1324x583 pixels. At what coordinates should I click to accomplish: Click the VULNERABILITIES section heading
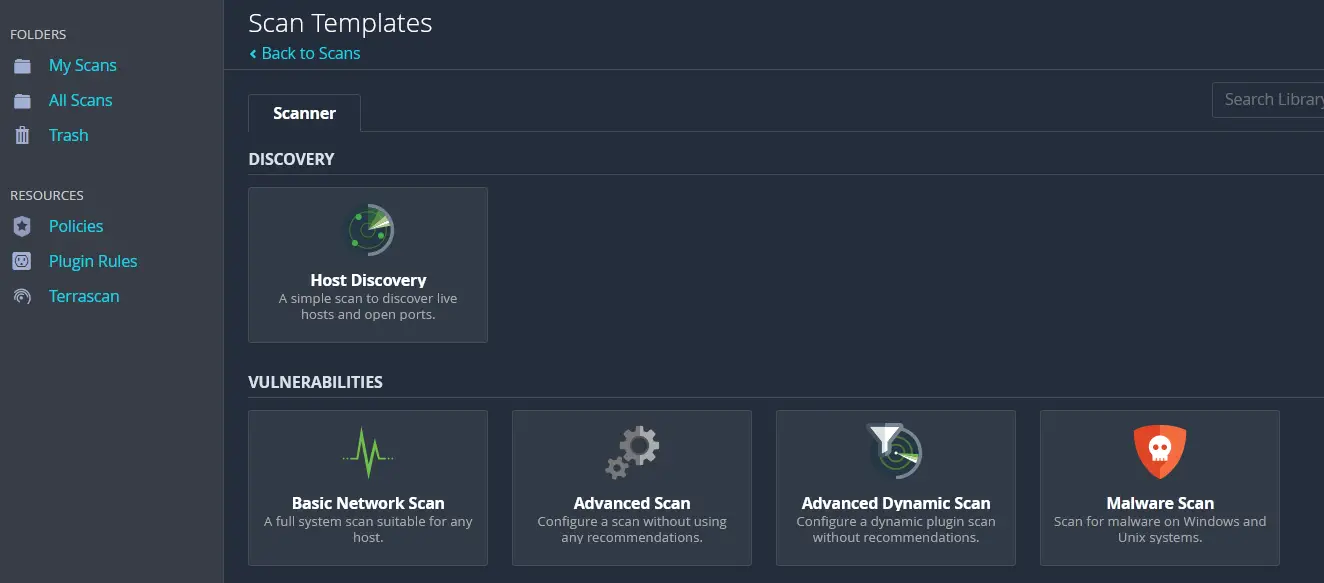tap(315, 382)
